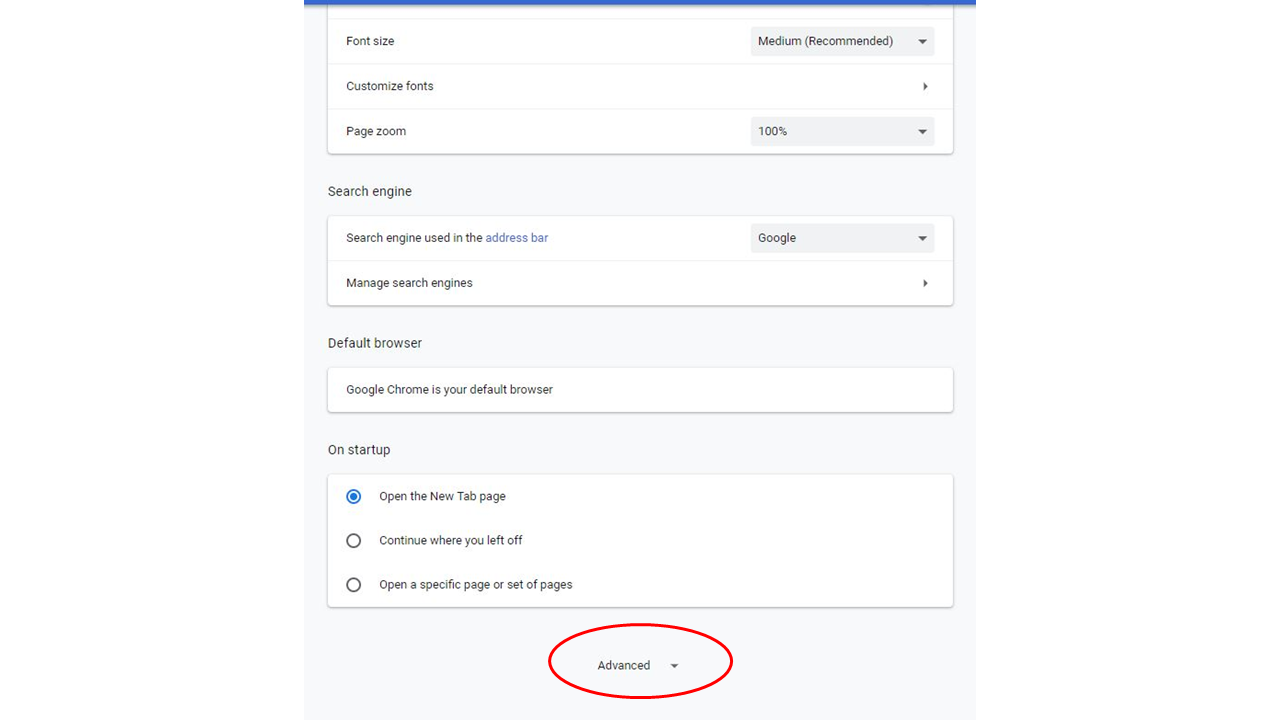This screenshot has width=1280, height=720.
Task: Click the Customize fonts arrow icon
Action: point(925,86)
